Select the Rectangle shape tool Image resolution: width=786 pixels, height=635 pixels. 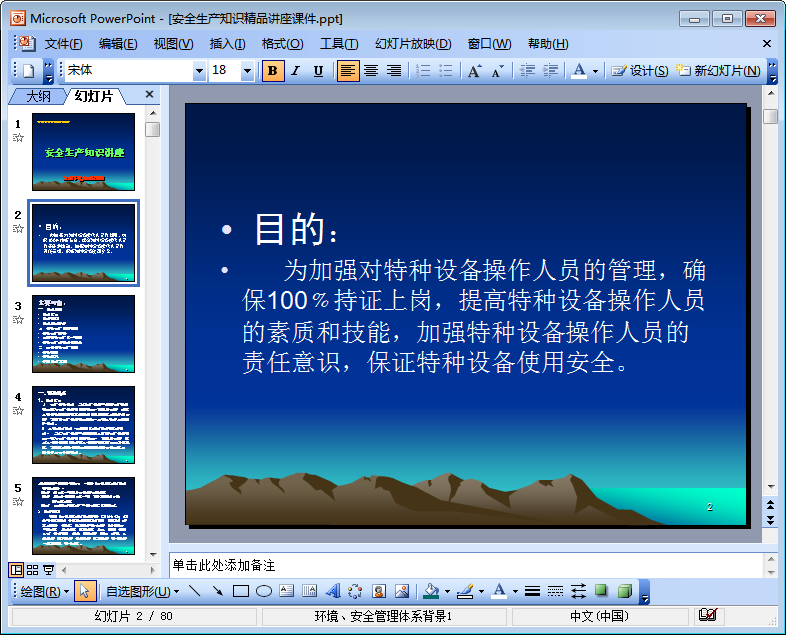[241, 591]
